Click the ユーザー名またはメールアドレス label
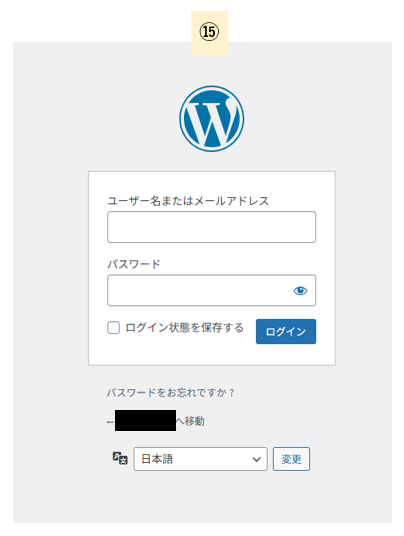Viewport: 404px width, 536px height. coord(188,201)
